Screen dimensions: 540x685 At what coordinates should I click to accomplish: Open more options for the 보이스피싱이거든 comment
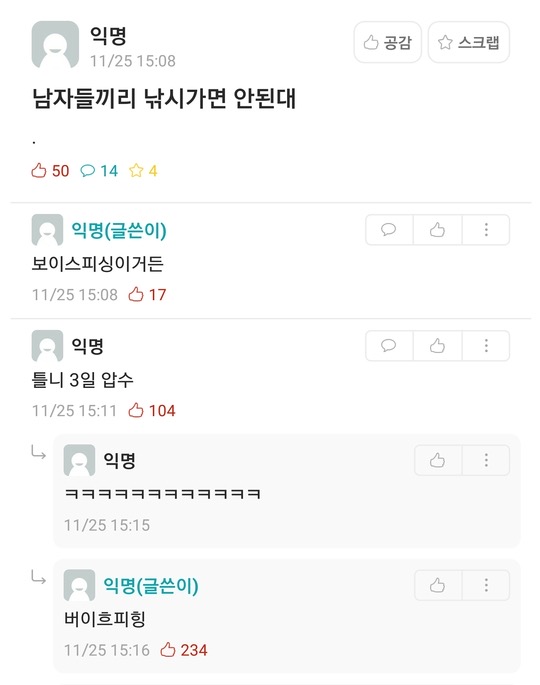(x=486, y=230)
